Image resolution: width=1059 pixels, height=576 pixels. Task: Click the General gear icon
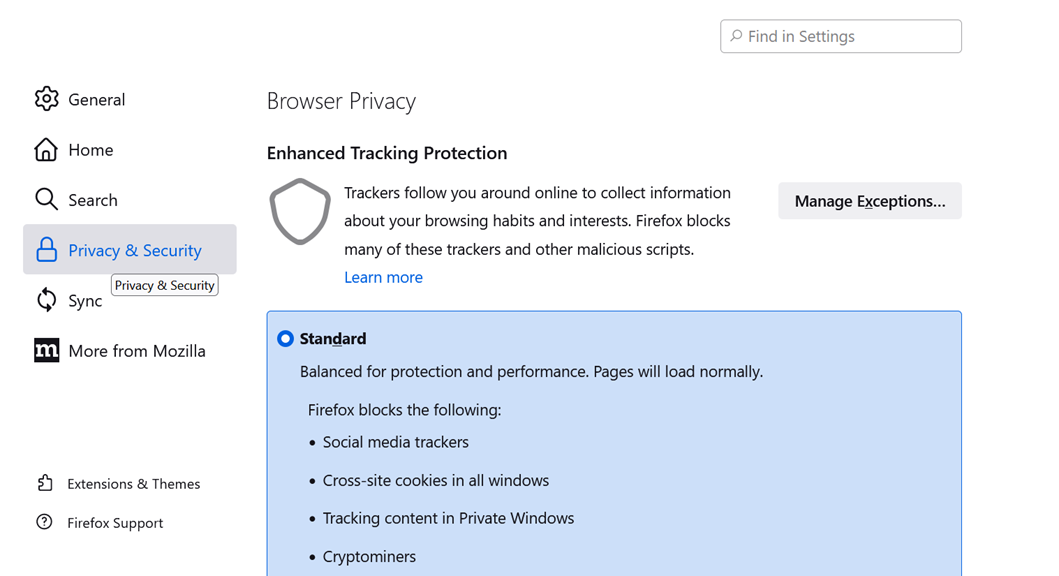pos(46,99)
